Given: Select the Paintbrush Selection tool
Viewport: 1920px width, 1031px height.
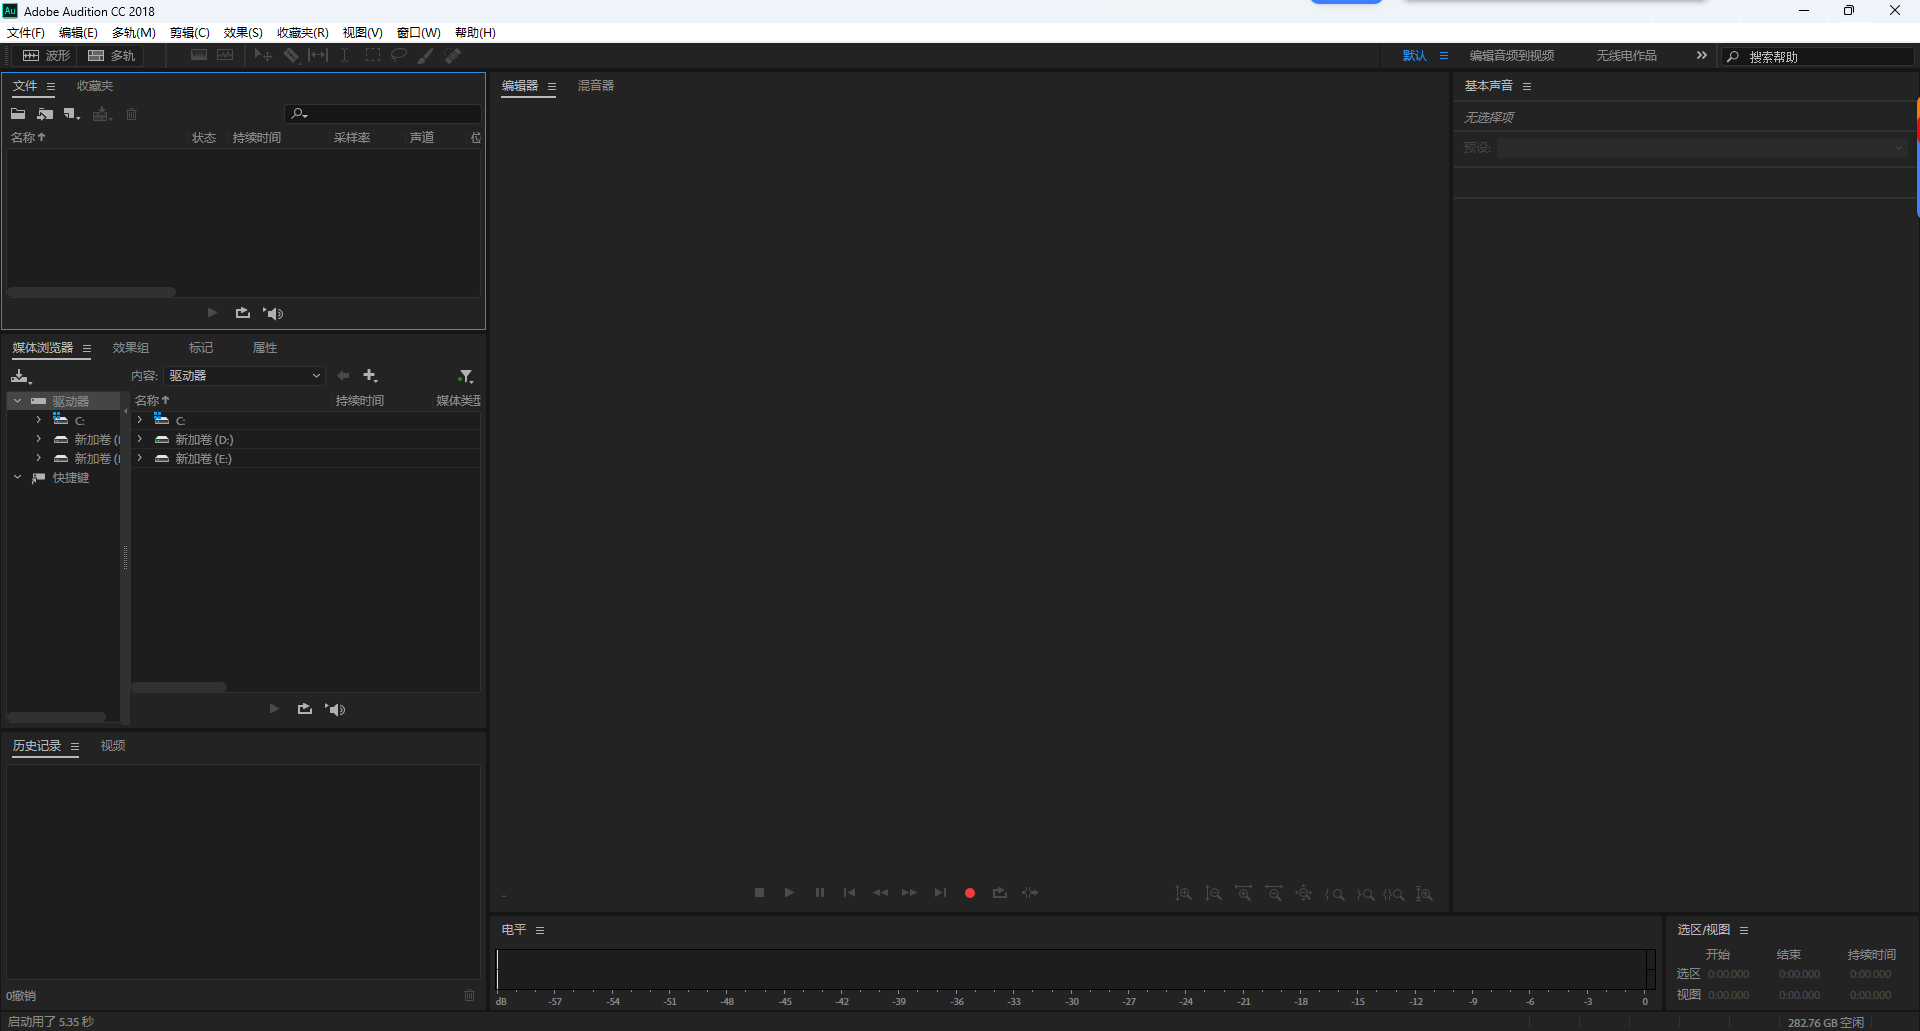Looking at the screenshot, I should [x=424, y=55].
